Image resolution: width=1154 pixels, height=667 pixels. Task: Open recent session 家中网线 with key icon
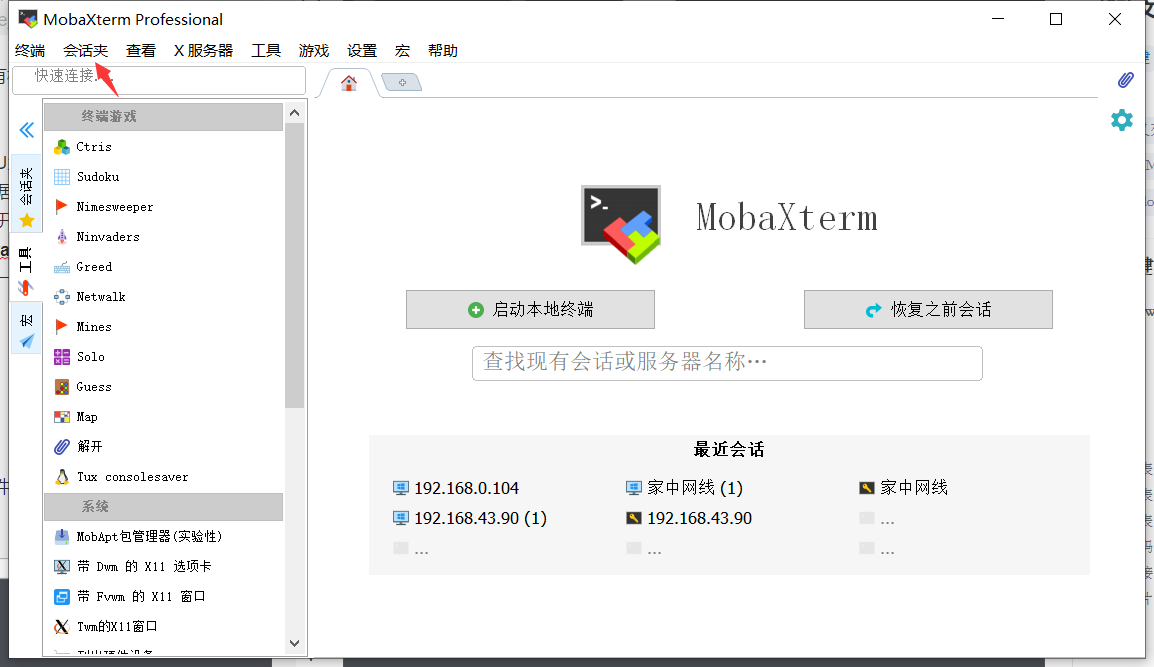coord(903,487)
